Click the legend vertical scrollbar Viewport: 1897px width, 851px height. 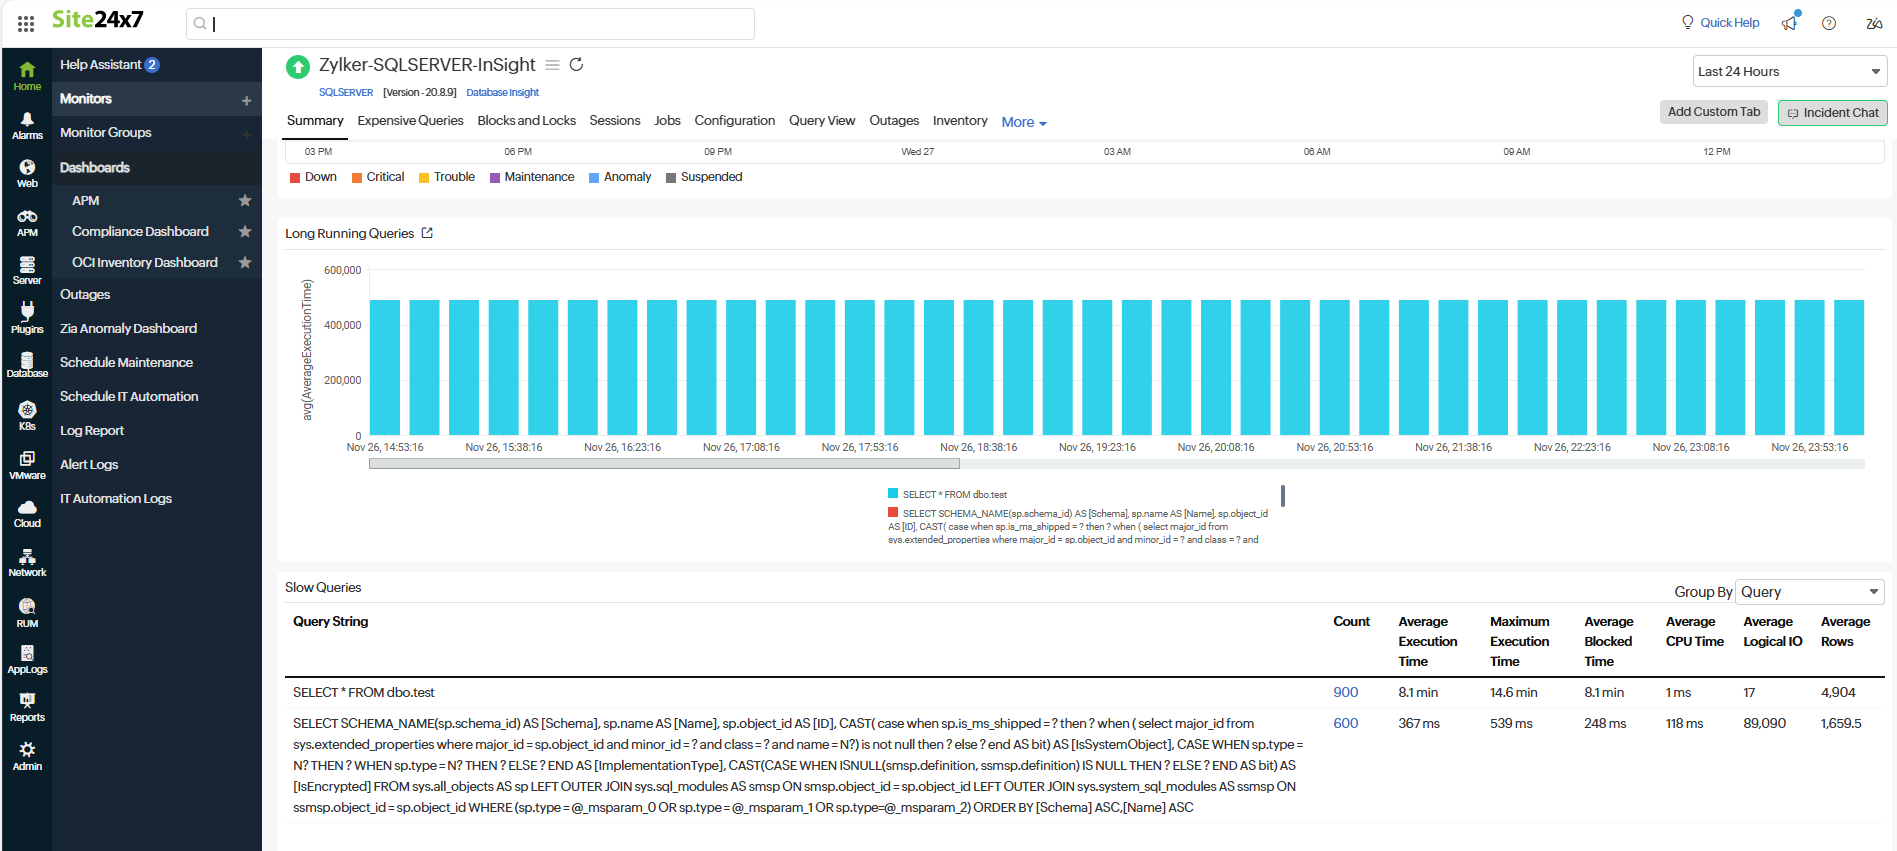tap(1282, 495)
